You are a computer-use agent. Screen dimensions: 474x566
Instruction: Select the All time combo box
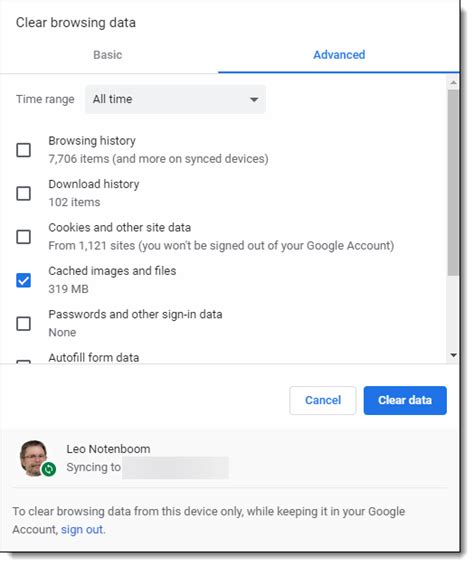point(175,99)
